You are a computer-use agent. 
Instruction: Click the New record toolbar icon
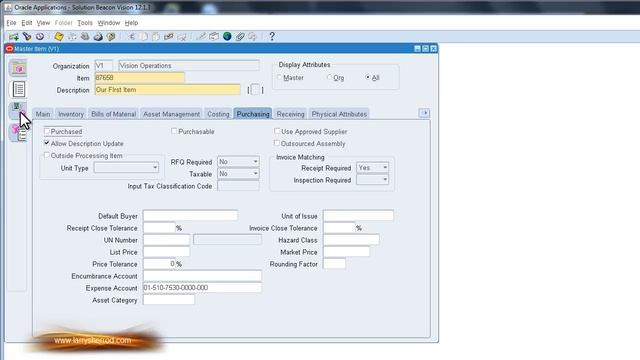point(13,37)
